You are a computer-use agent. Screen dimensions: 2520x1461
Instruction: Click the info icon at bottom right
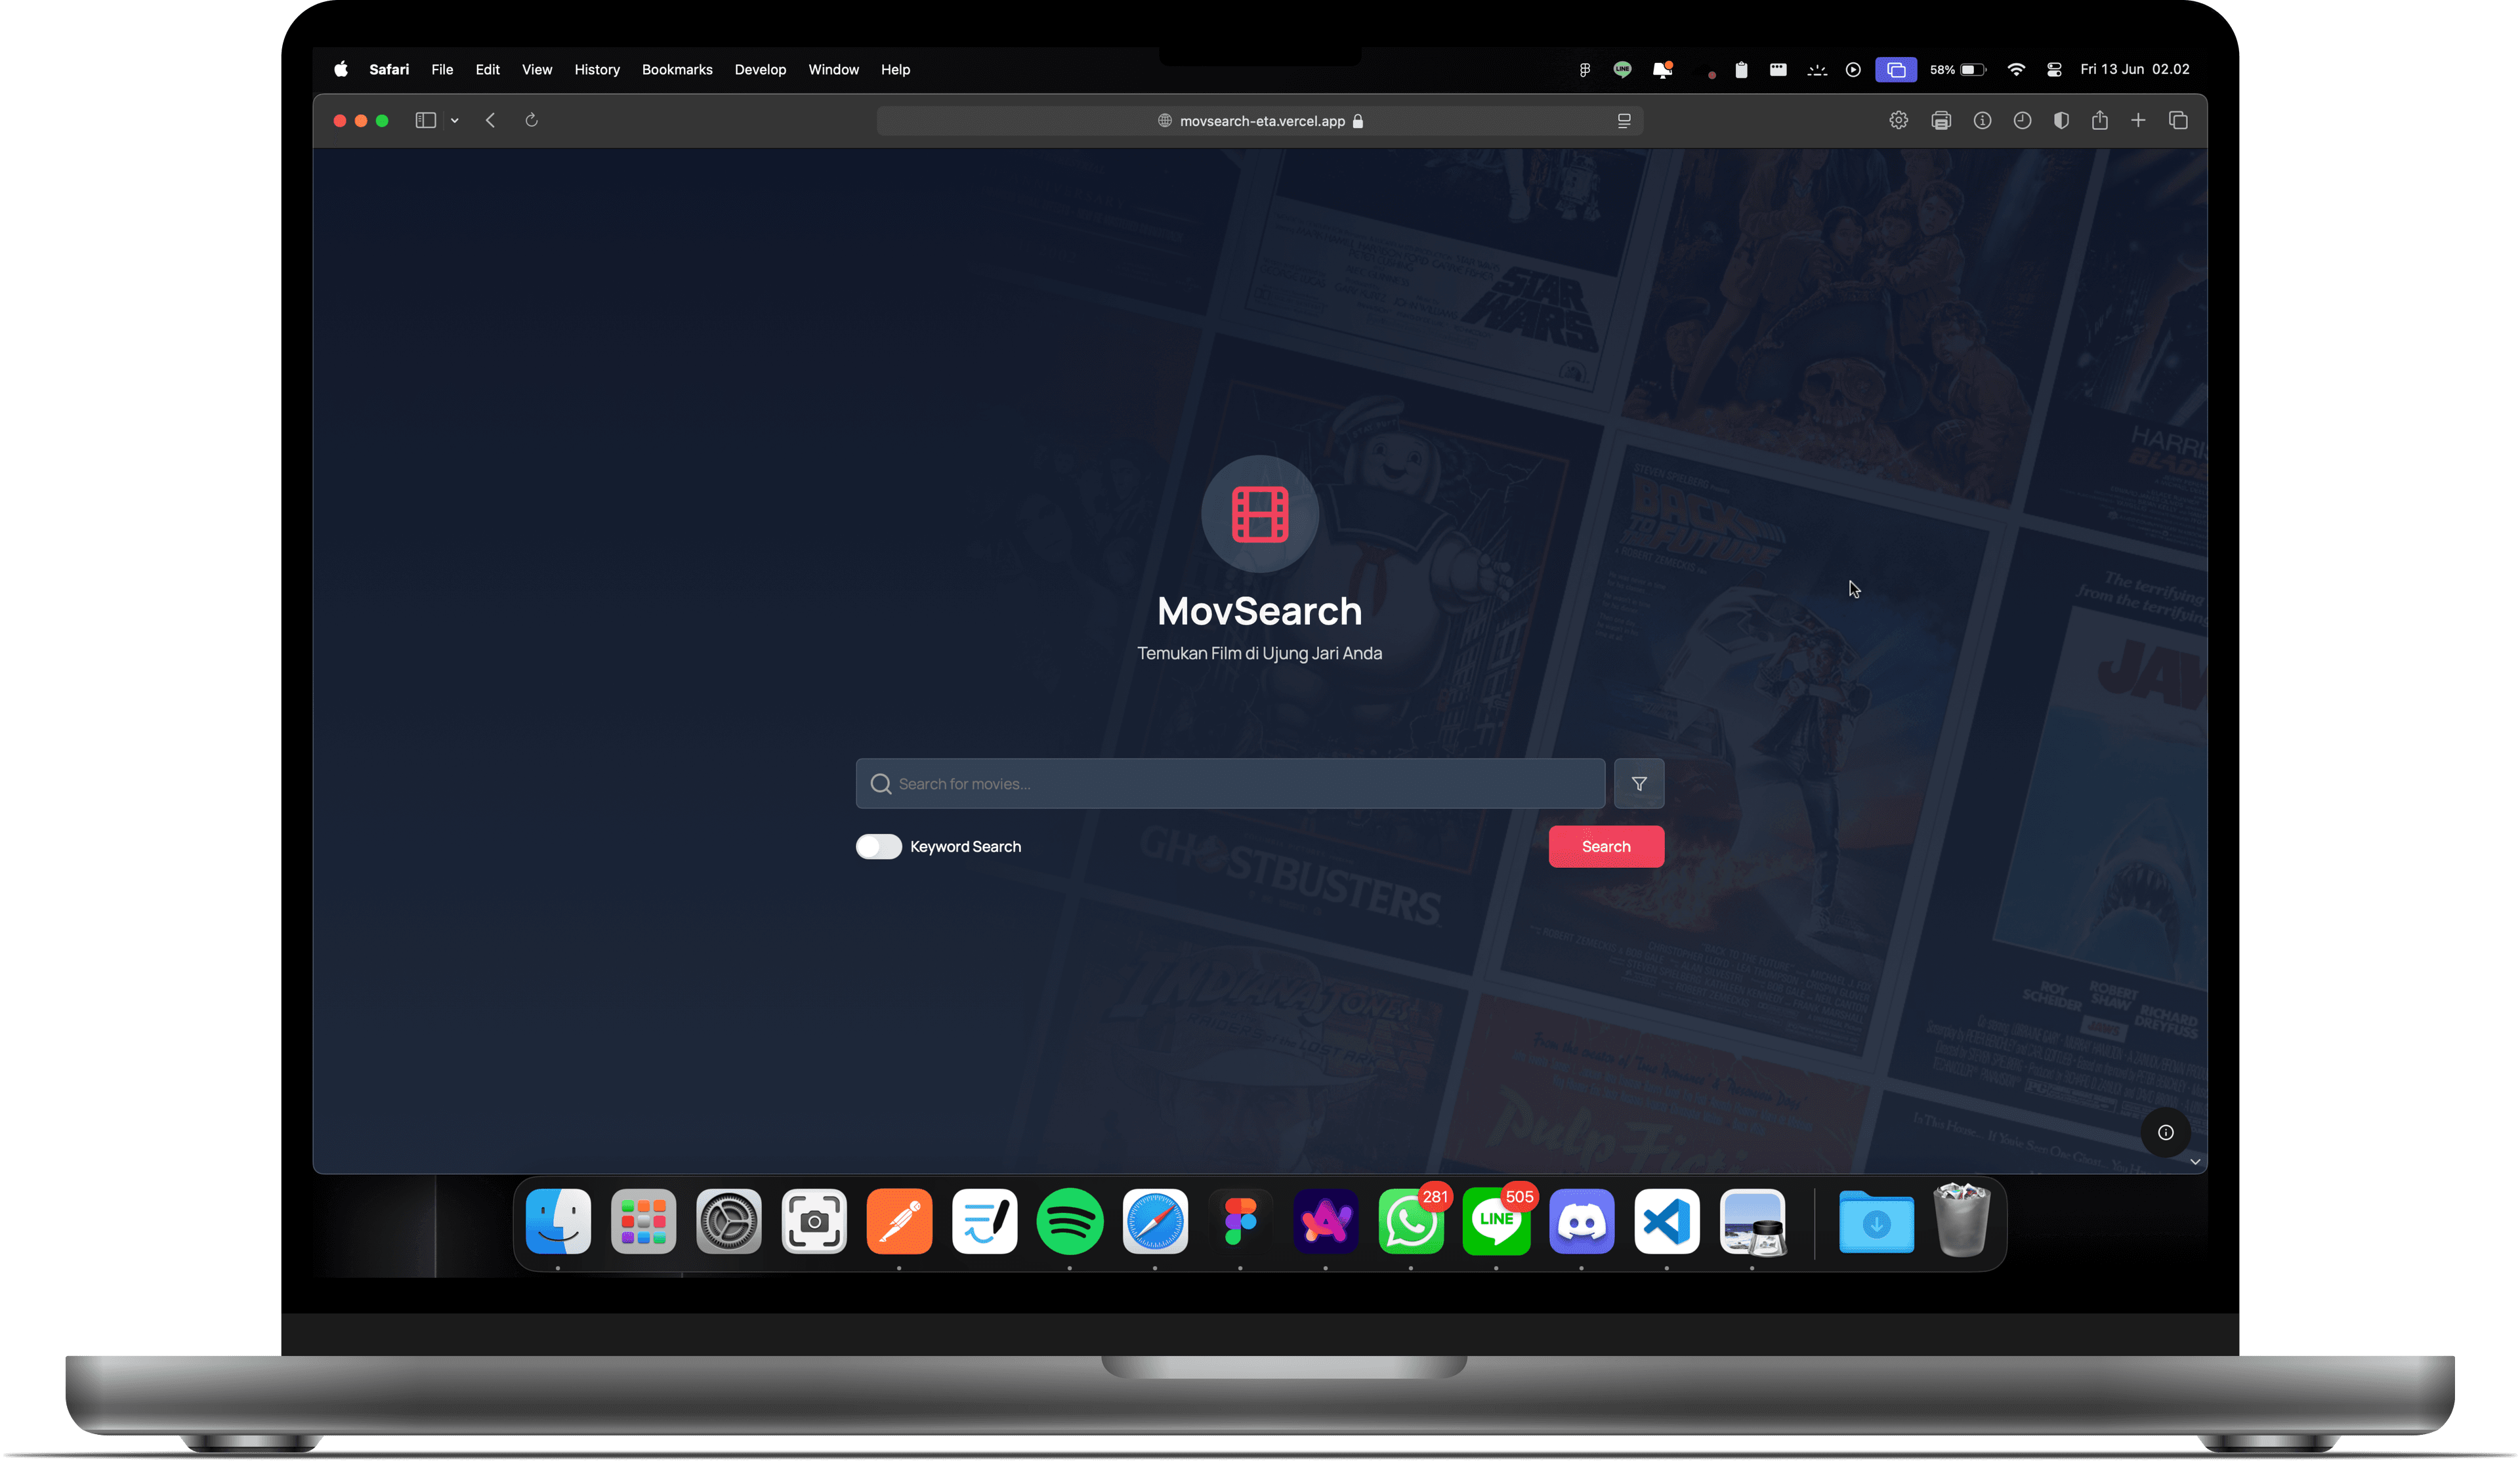click(x=2165, y=1132)
